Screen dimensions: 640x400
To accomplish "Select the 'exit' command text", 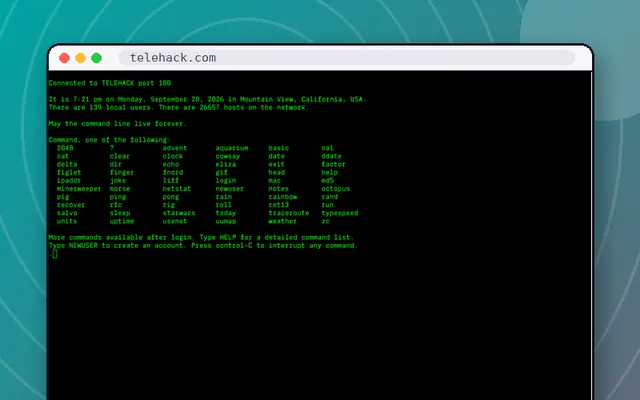I will click(x=276, y=164).
